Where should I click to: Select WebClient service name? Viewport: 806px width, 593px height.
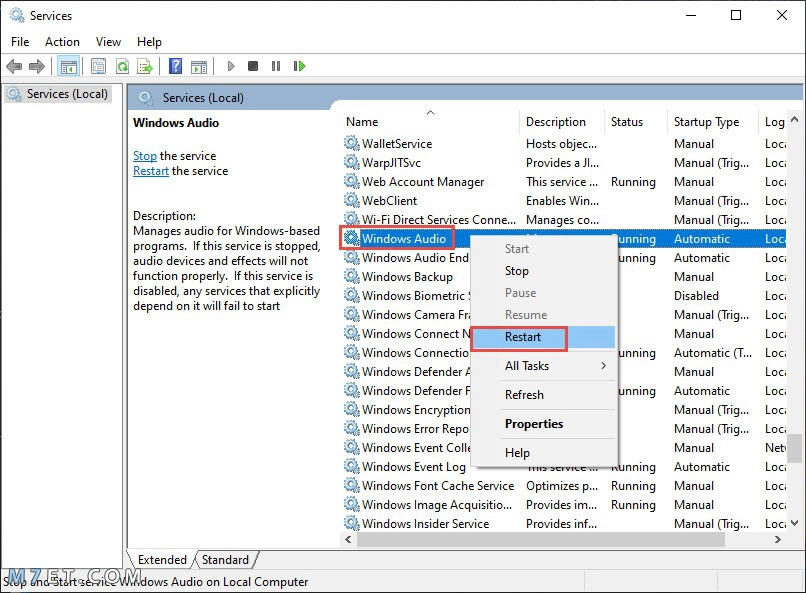[x=390, y=200]
